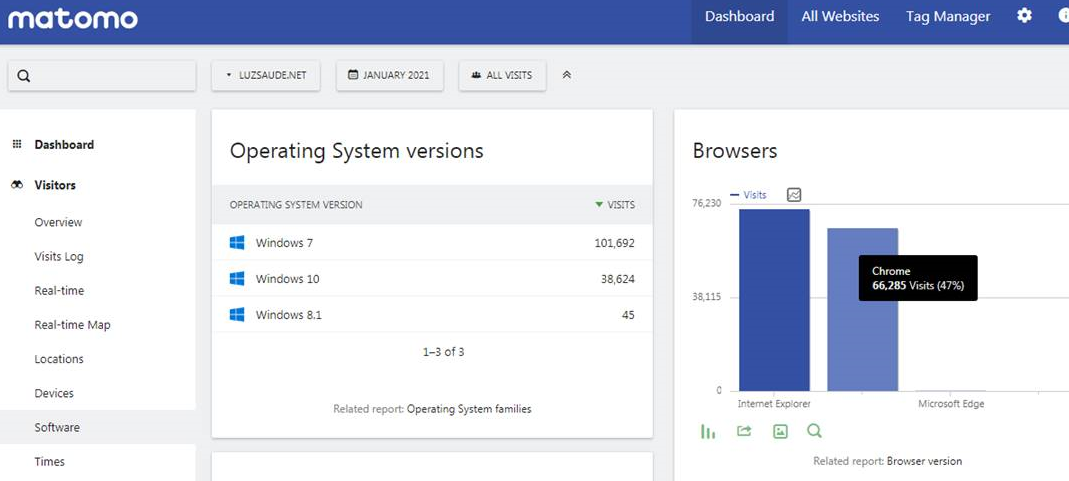The image size is (1069, 481).
Task: Click the Windows 7 logo icon
Action: click(237, 243)
